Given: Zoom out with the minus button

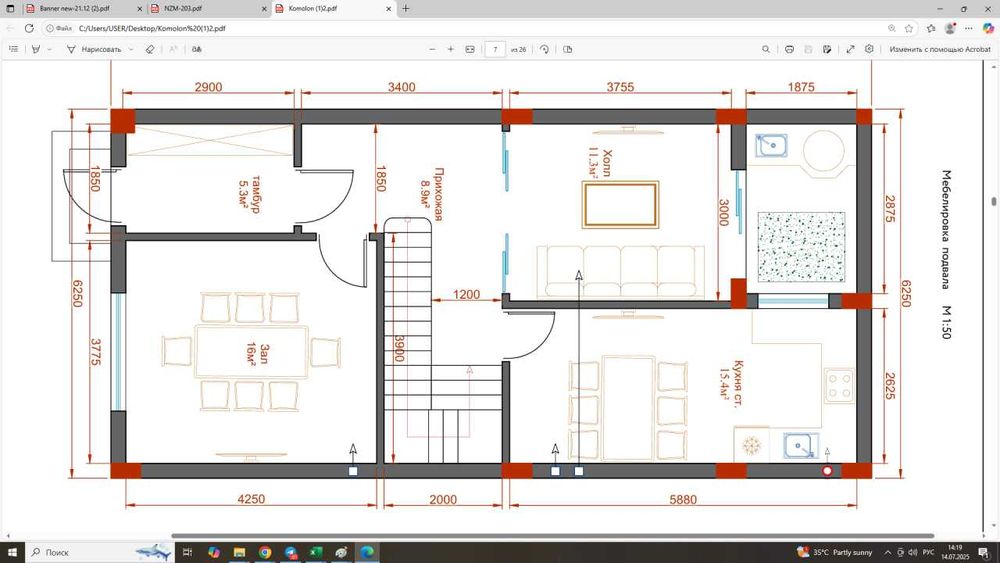Looking at the screenshot, I should click(x=432, y=49).
